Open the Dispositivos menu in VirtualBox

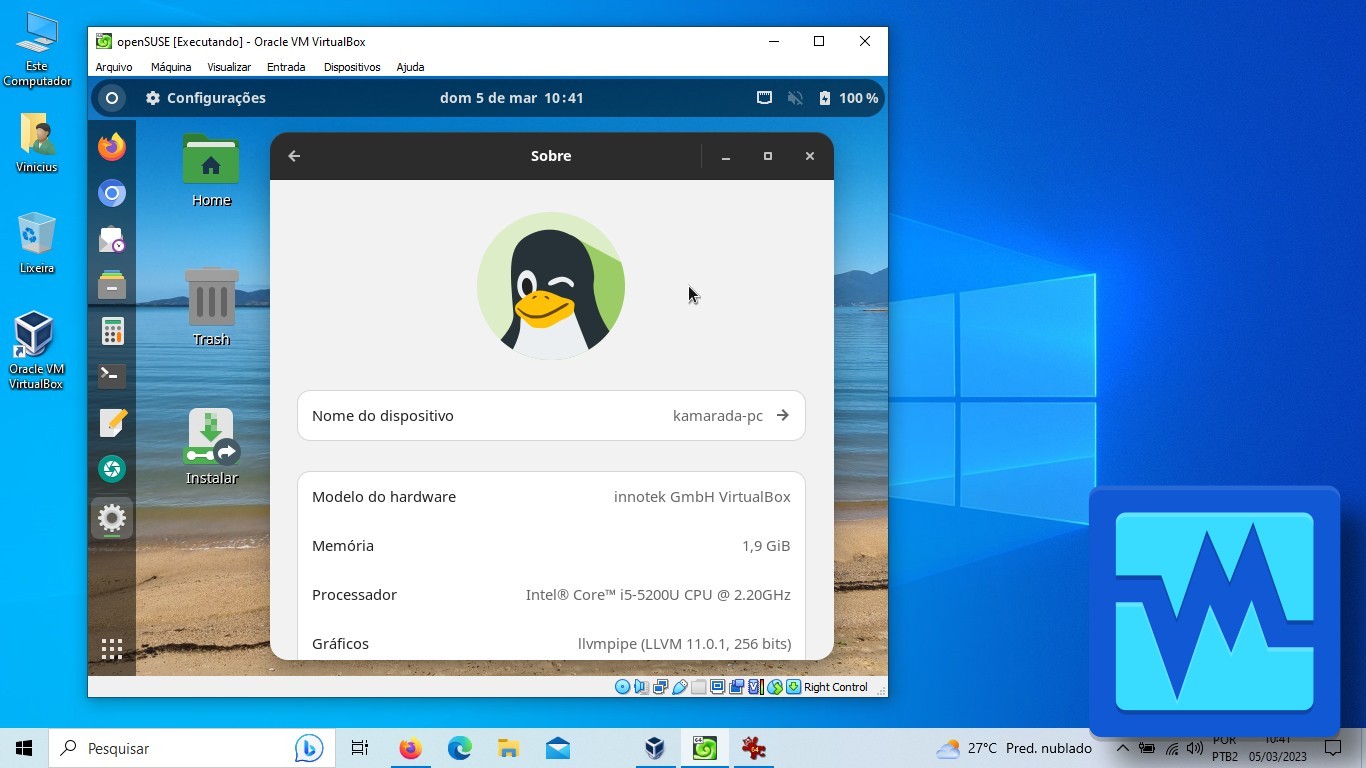[x=351, y=67]
